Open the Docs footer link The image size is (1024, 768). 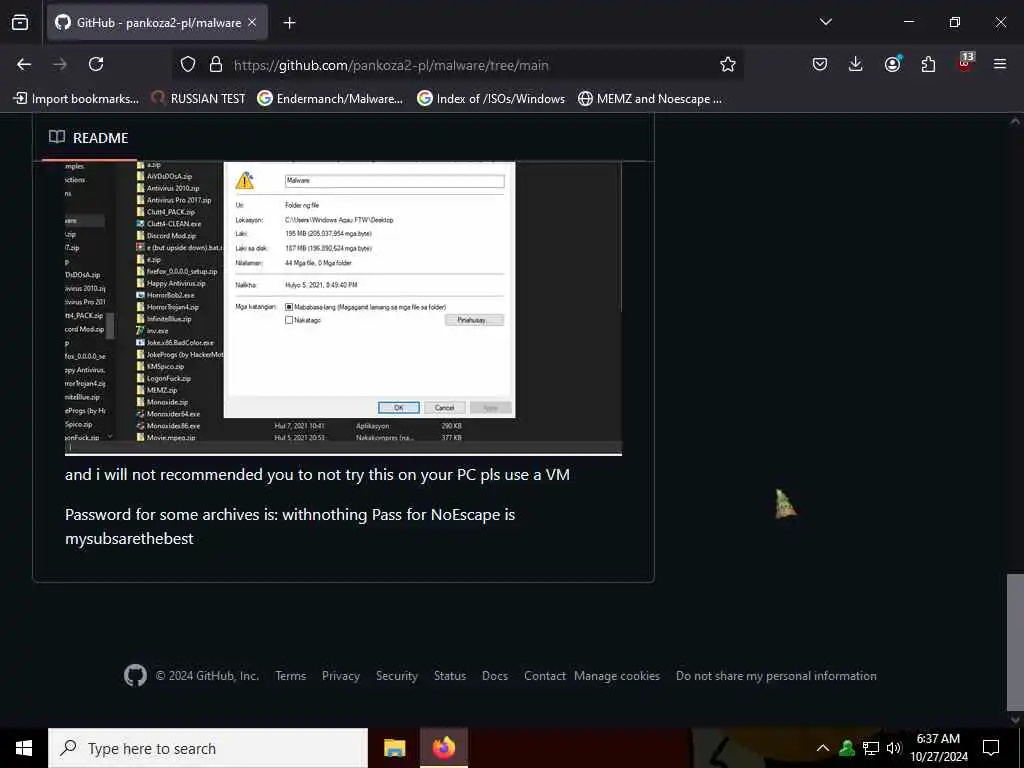pyautogui.click(x=495, y=676)
